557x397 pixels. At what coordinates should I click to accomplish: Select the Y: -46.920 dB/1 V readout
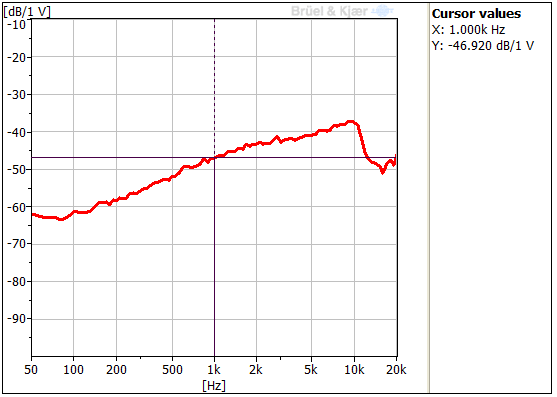pyautogui.click(x=483, y=46)
